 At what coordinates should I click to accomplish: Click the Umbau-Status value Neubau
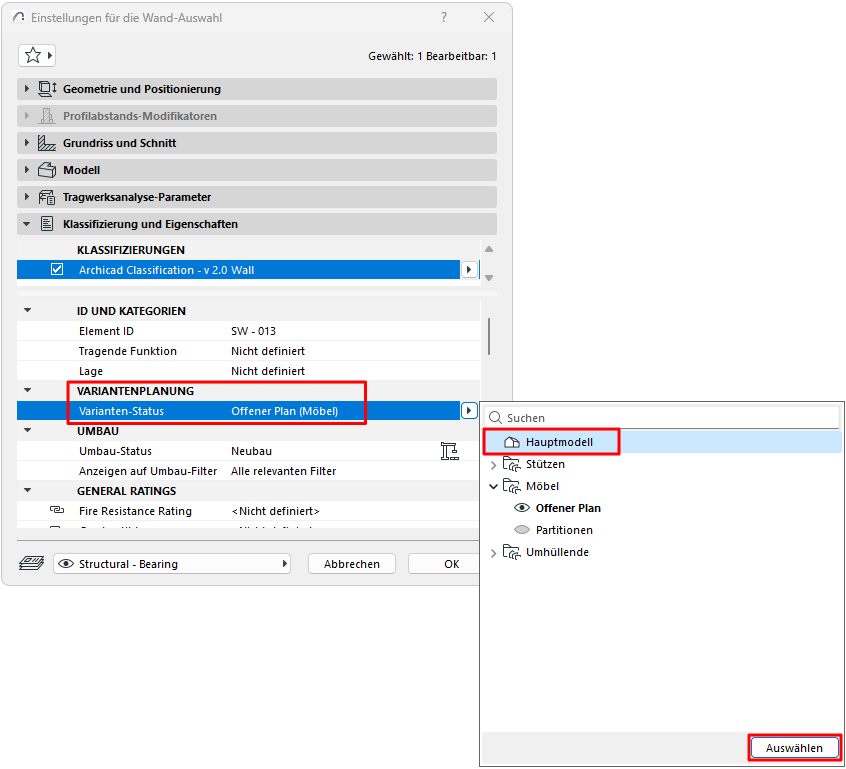pos(251,451)
